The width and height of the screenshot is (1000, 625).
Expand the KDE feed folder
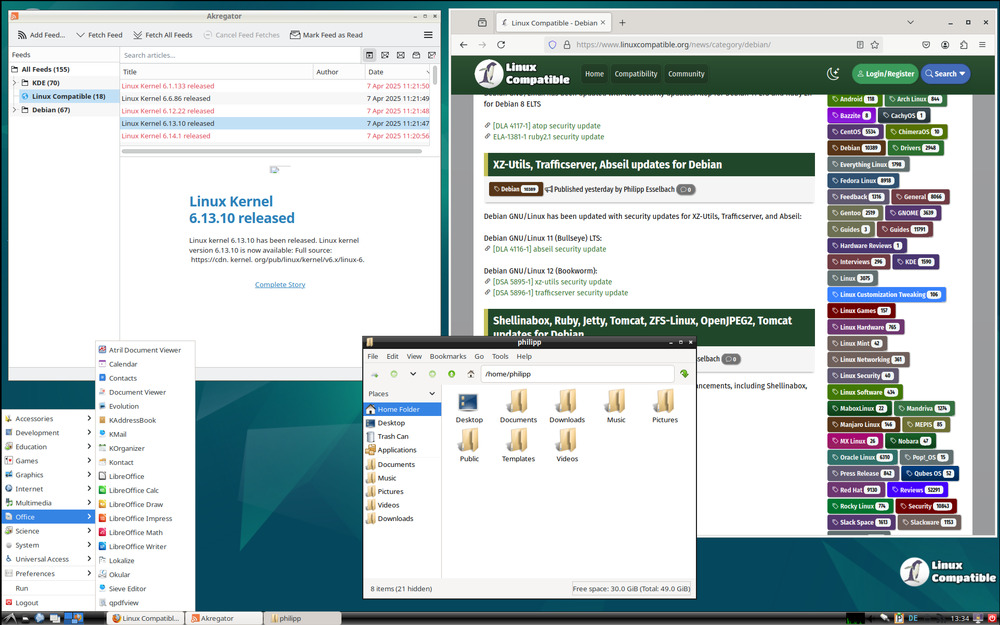14,83
